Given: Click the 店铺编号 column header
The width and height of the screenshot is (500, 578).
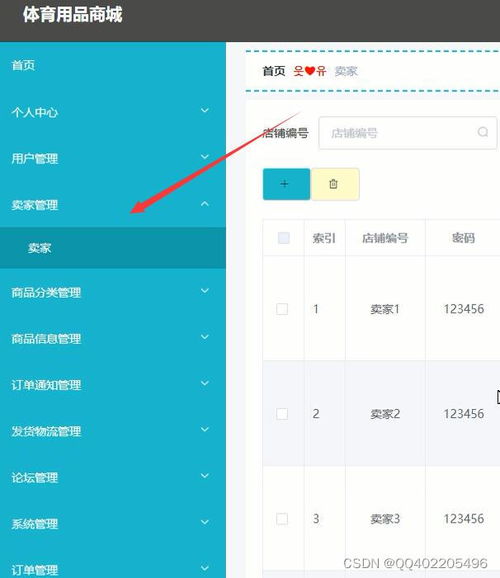Looking at the screenshot, I should pos(385,238).
